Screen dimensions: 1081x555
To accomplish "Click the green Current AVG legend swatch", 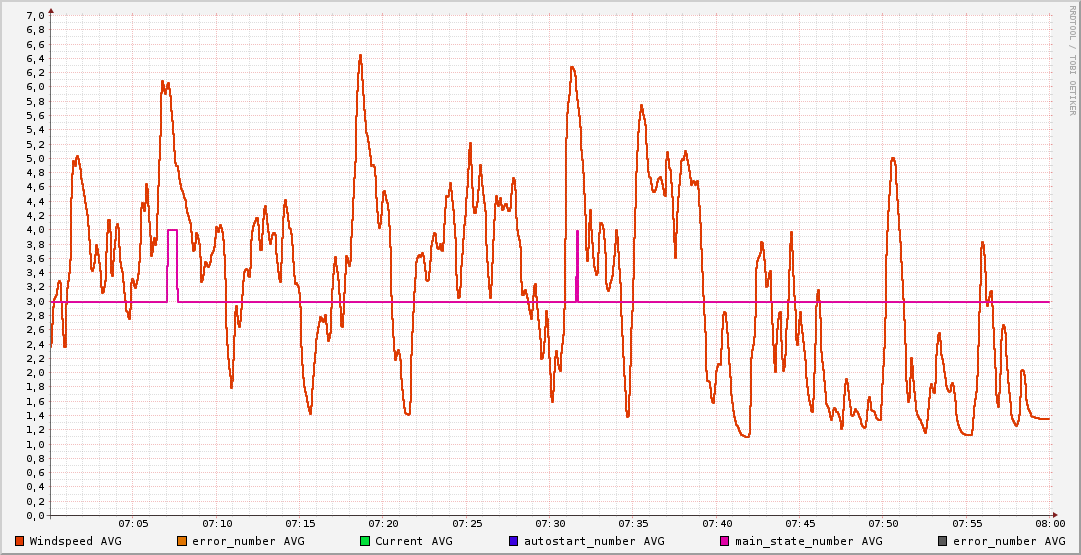I will (x=365, y=541).
